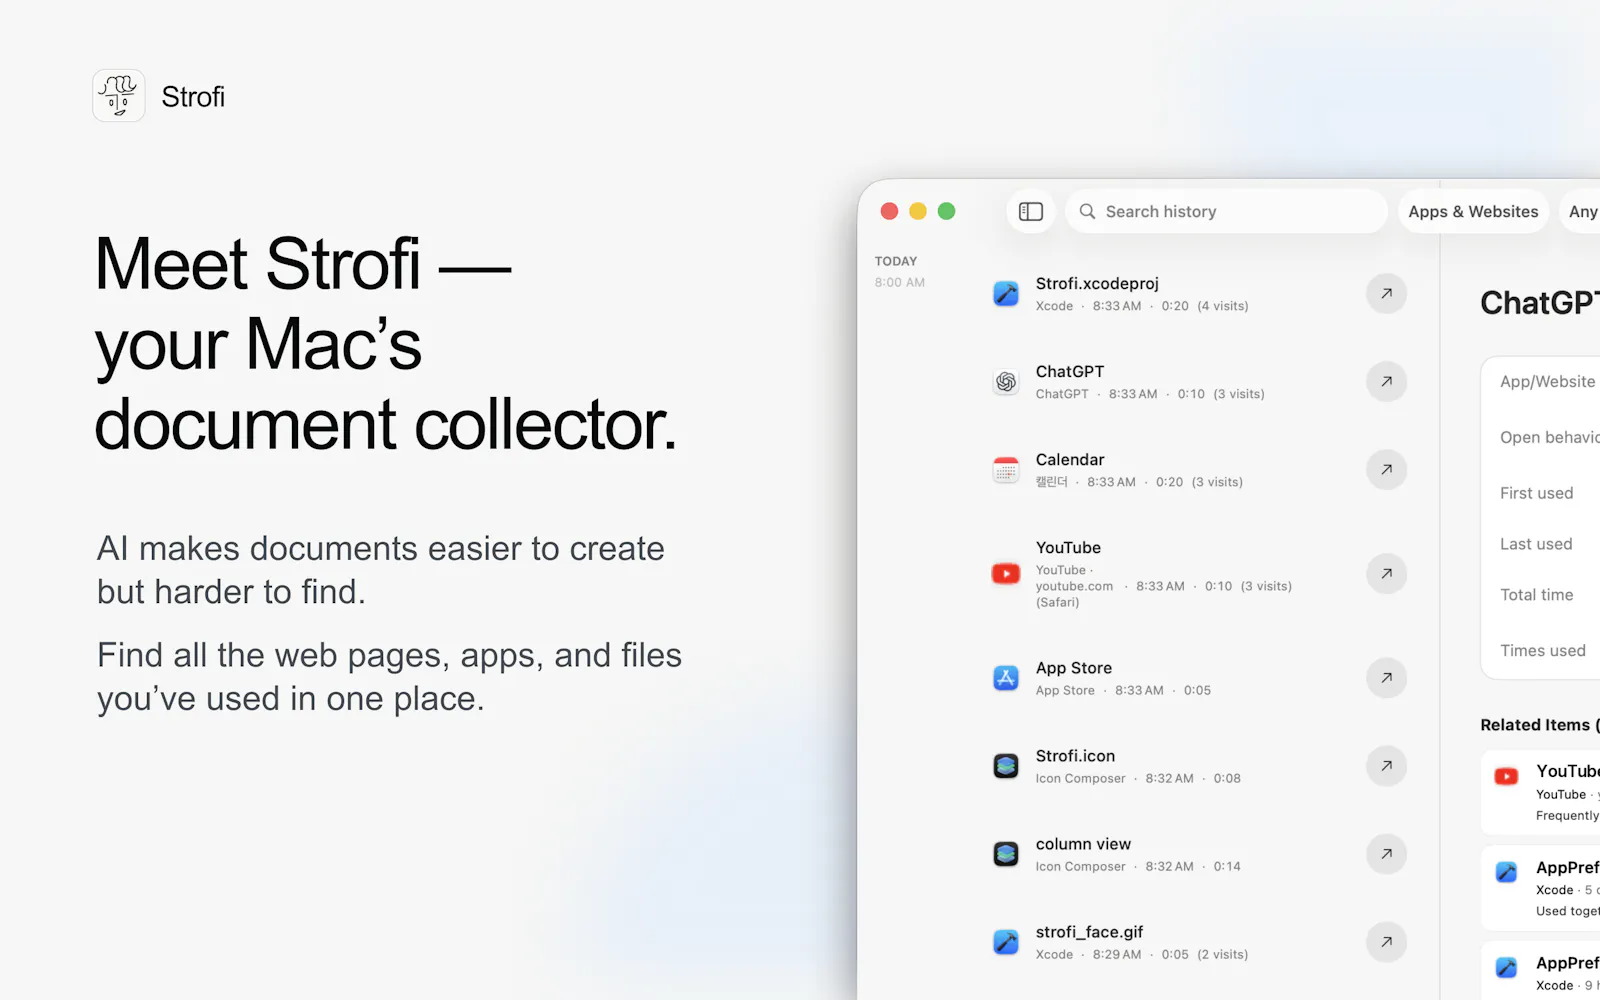The image size is (1600, 1000).
Task: Click the Strofi face logo icon
Action: (x=119, y=96)
